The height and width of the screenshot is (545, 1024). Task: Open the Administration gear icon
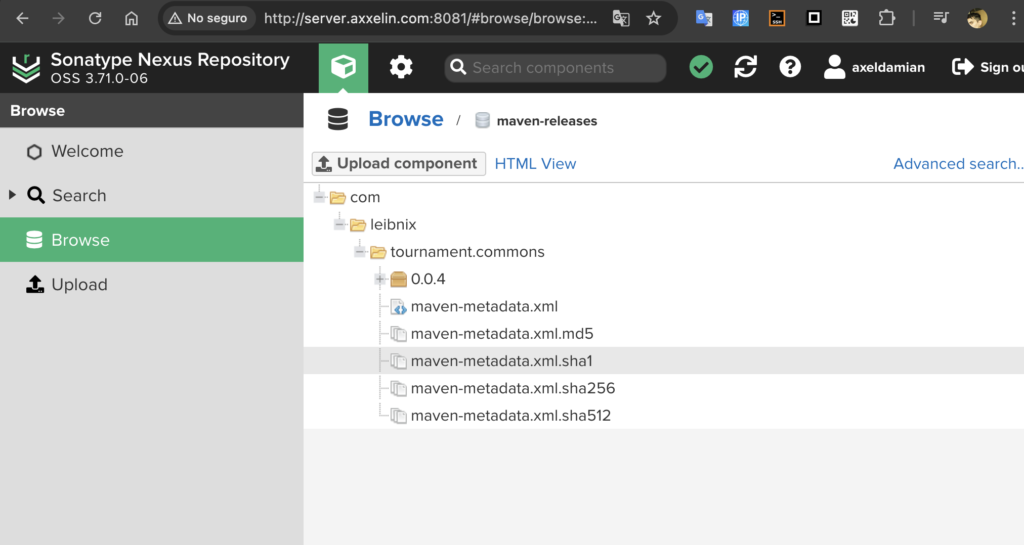click(401, 68)
